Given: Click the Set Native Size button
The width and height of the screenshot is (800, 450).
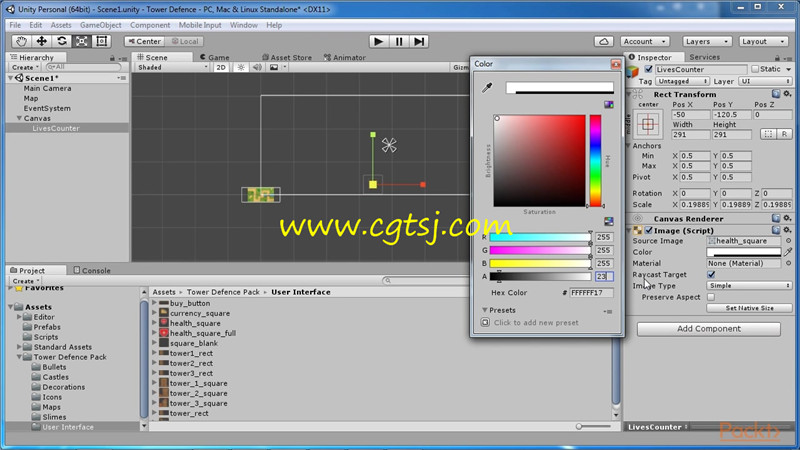Looking at the screenshot, I should pos(749,308).
